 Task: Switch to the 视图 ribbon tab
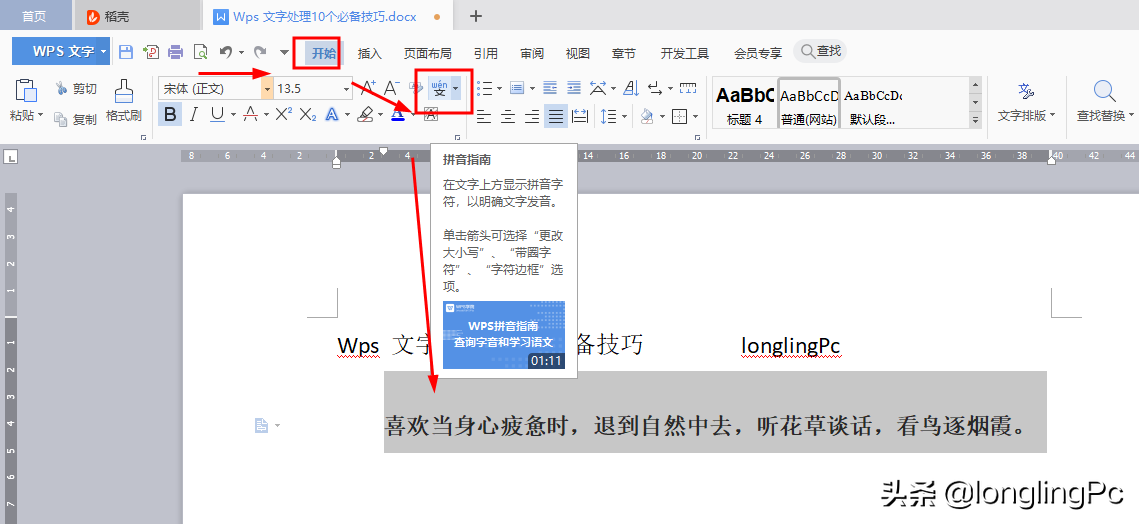click(x=577, y=53)
